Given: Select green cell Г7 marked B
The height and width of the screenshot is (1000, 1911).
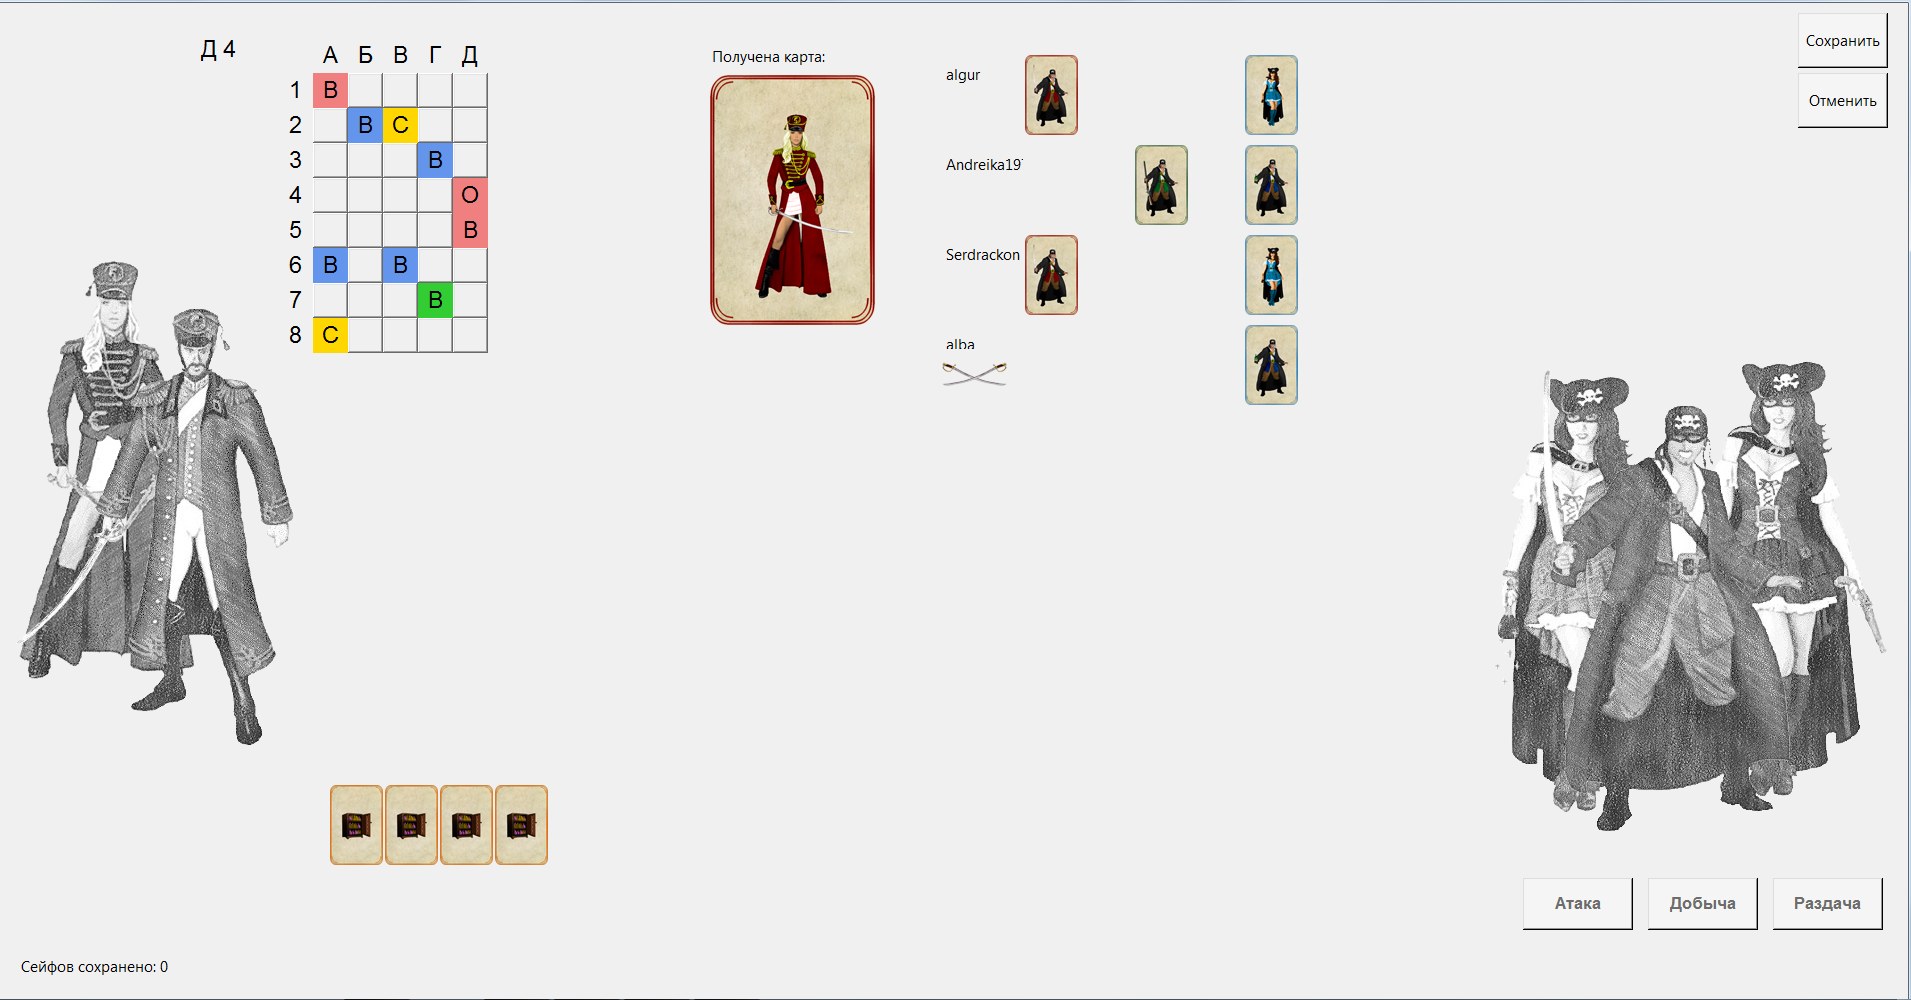Looking at the screenshot, I should (x=435, y=300).
